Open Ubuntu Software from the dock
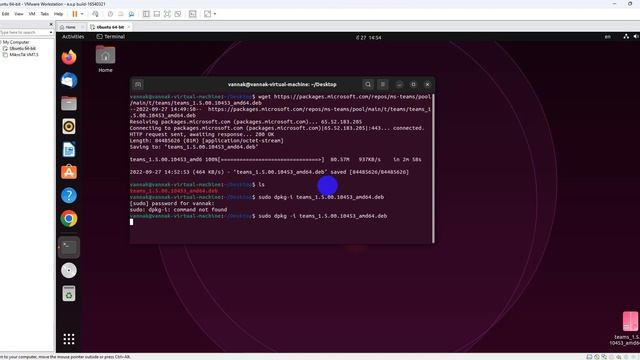Image resolution: width=640 pixels, height=360 pixels. click(x=69, y=172)
